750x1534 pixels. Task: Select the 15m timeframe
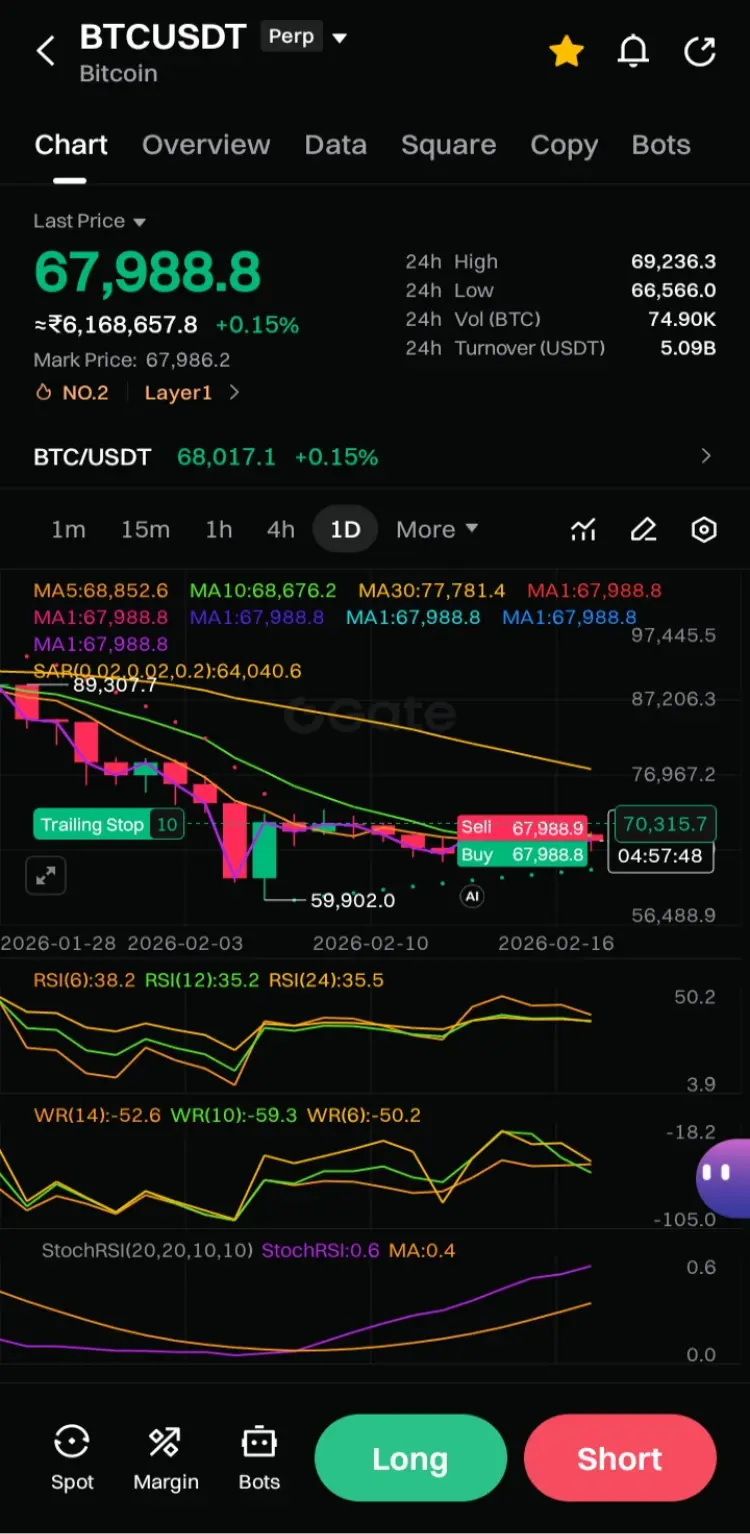click(145, 530)
